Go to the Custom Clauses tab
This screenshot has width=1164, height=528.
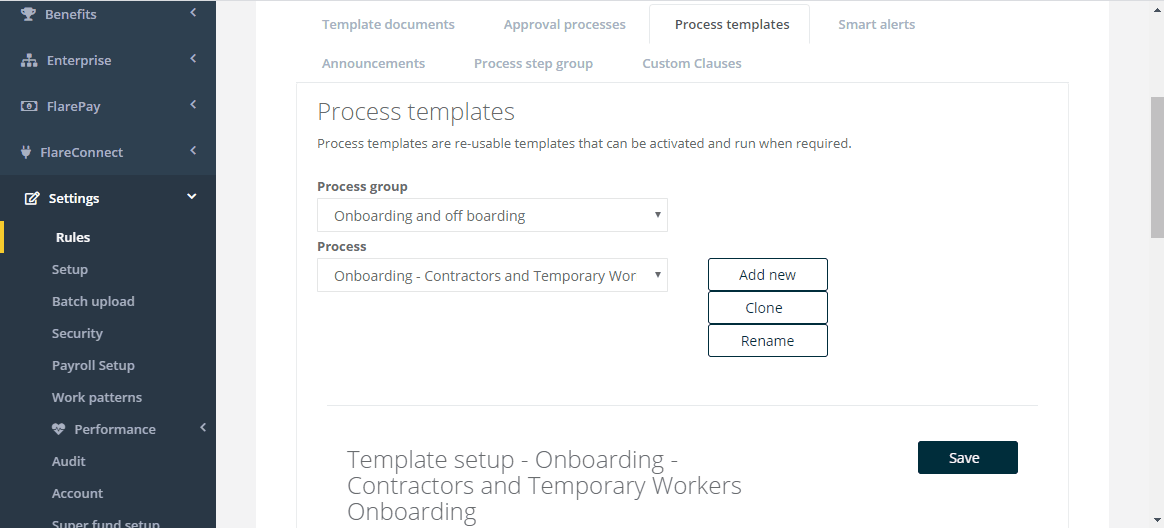tap(692, 63)
